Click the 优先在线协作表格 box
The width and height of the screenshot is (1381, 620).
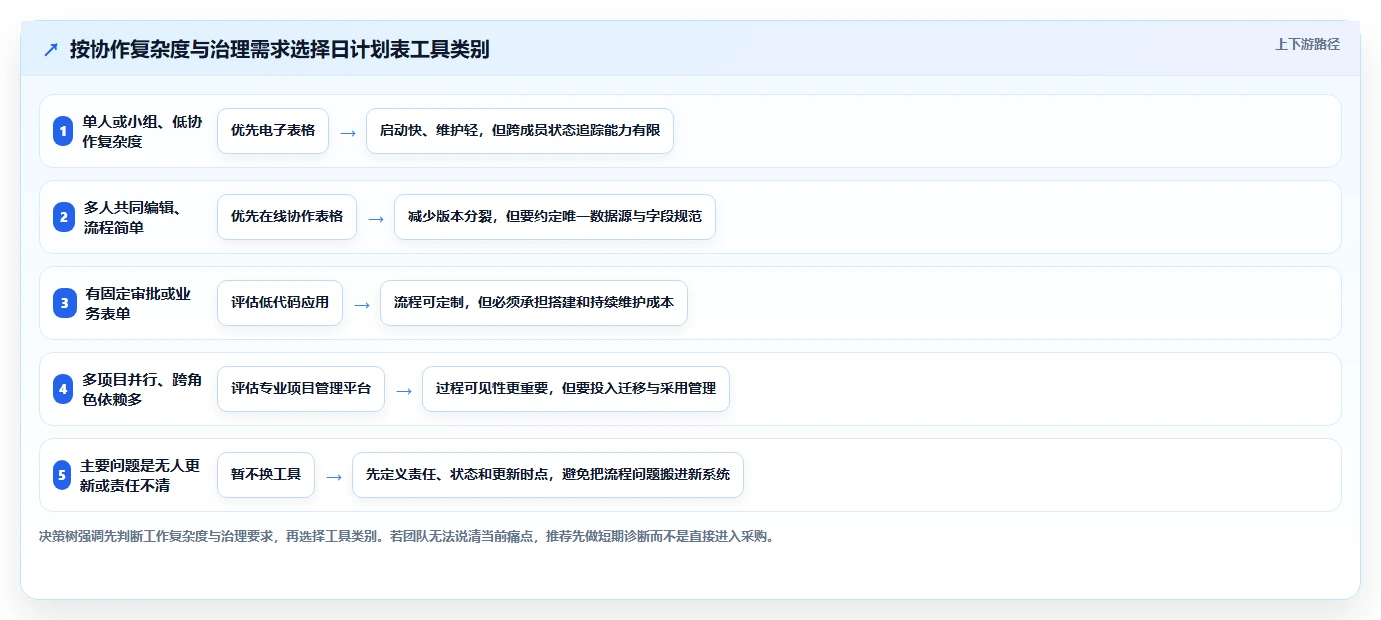pos(287,217)
